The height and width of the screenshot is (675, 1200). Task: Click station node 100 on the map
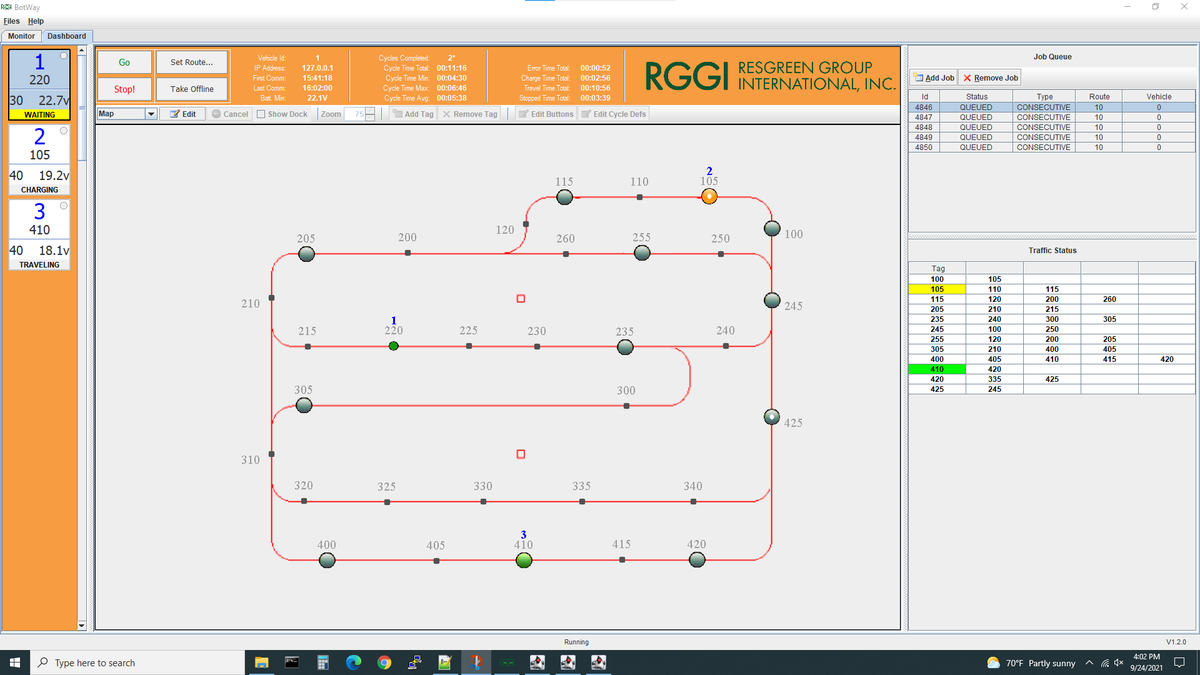[x=772, y=227]
